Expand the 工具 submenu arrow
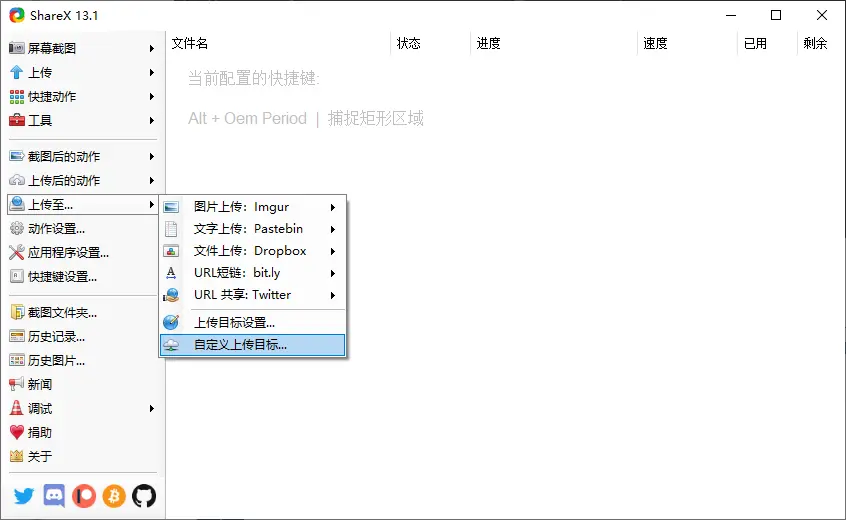The height and width of the screenshot is (520, 846). point(152,120)
